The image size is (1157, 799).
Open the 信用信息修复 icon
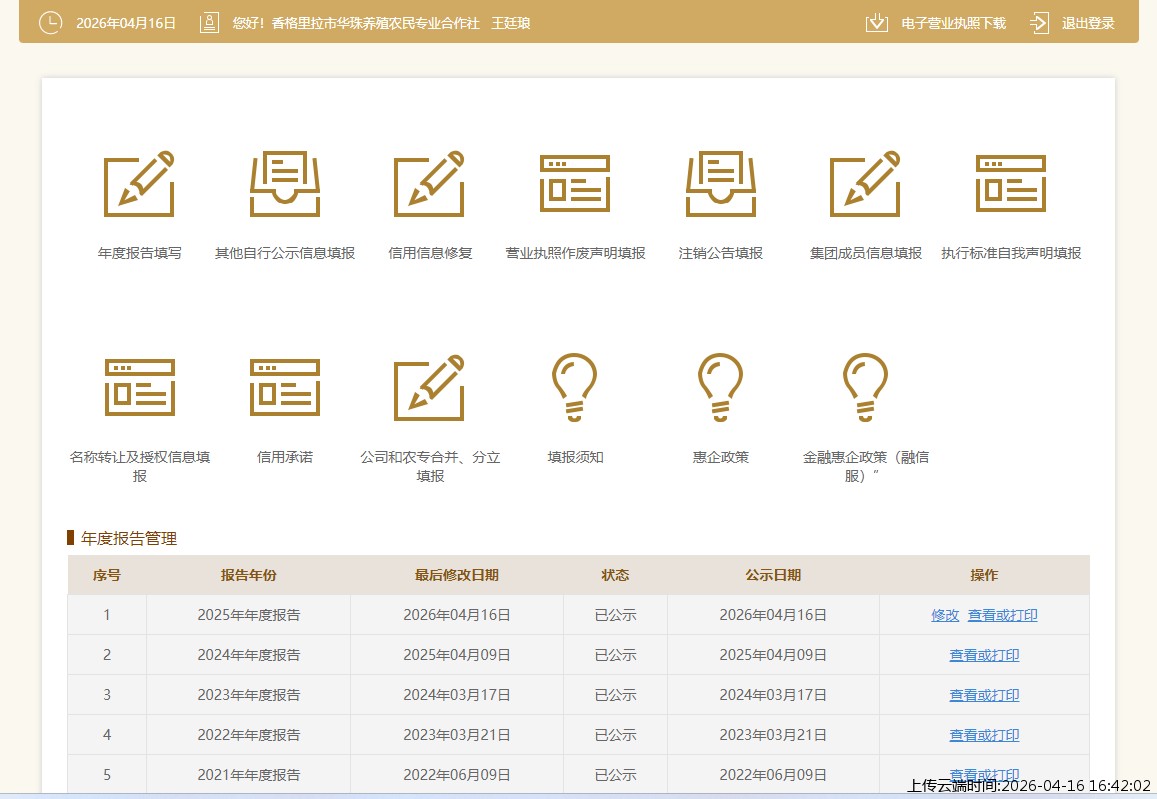tap(430, 185)
